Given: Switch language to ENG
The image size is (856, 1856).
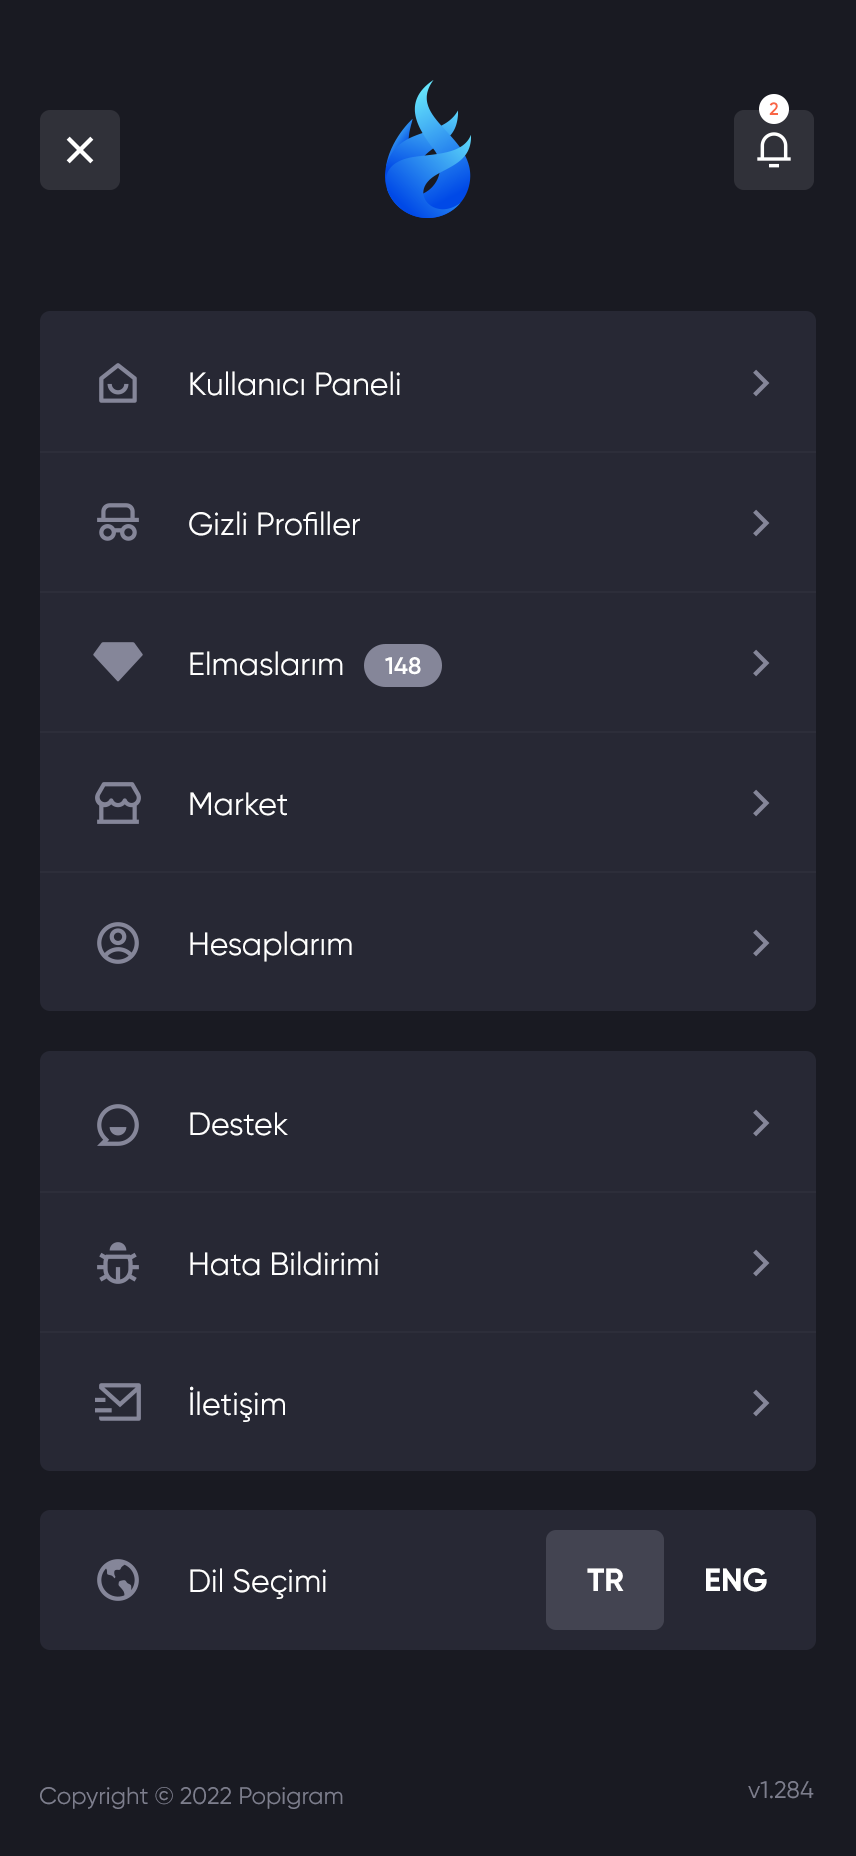Looking at the screenshot, I should tap(735, 1580).
